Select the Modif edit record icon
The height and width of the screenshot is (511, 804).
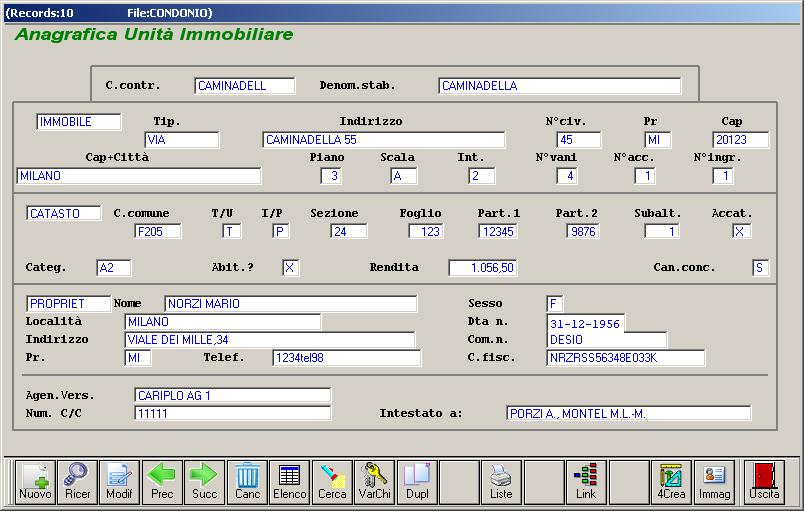point(119,482)
